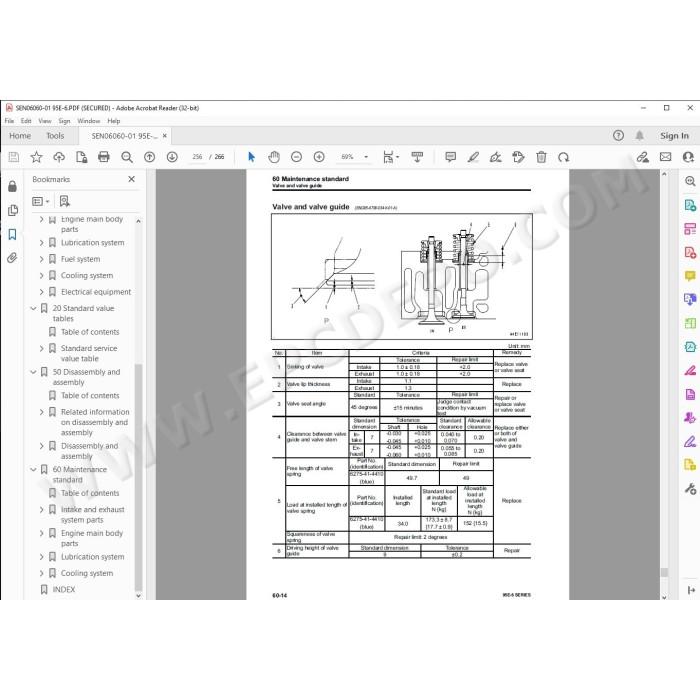Add a comment with the sticky note icon

[x=450, y=157]
